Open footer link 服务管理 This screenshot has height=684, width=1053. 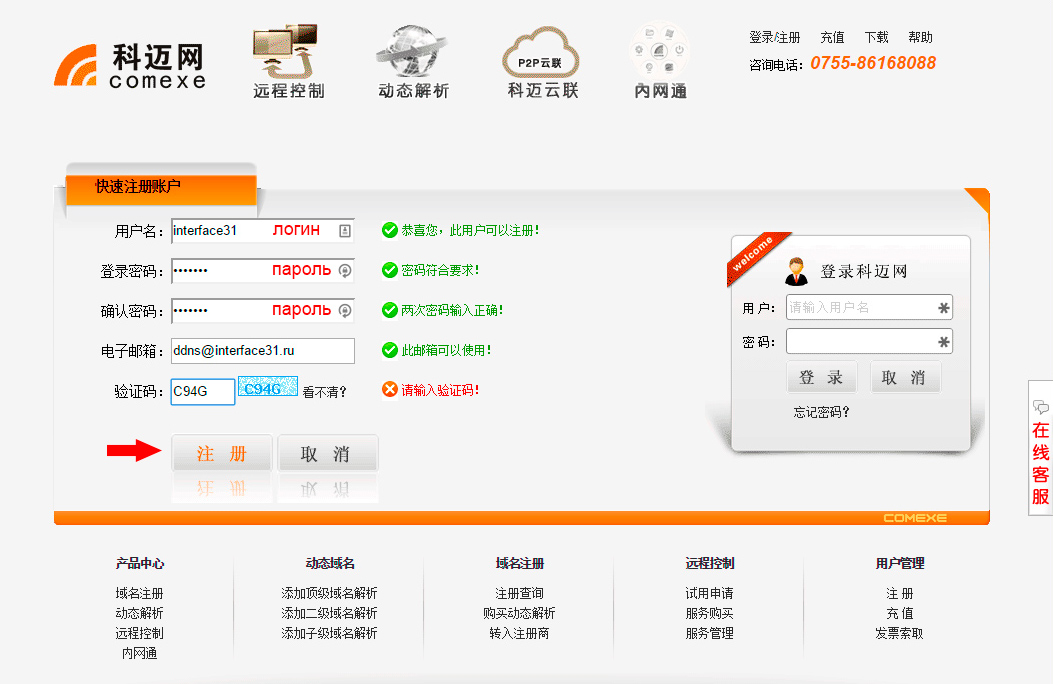(709, 633)
